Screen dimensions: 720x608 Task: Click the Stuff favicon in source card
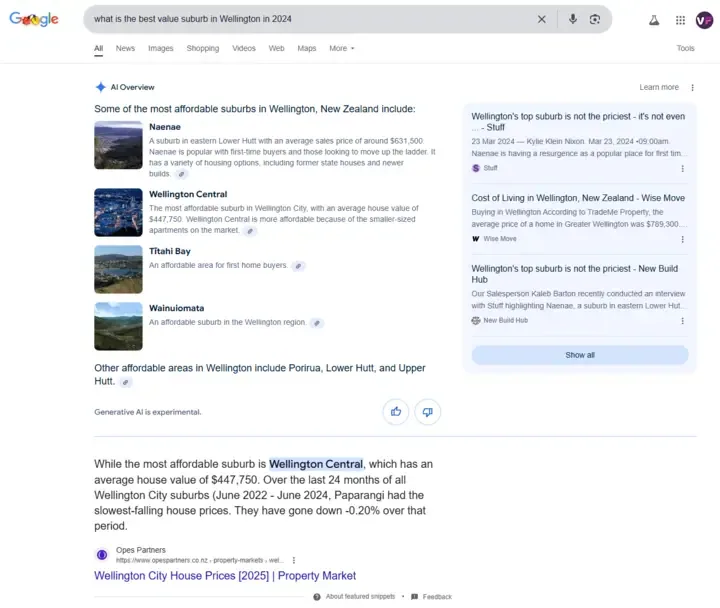(476, 168)
